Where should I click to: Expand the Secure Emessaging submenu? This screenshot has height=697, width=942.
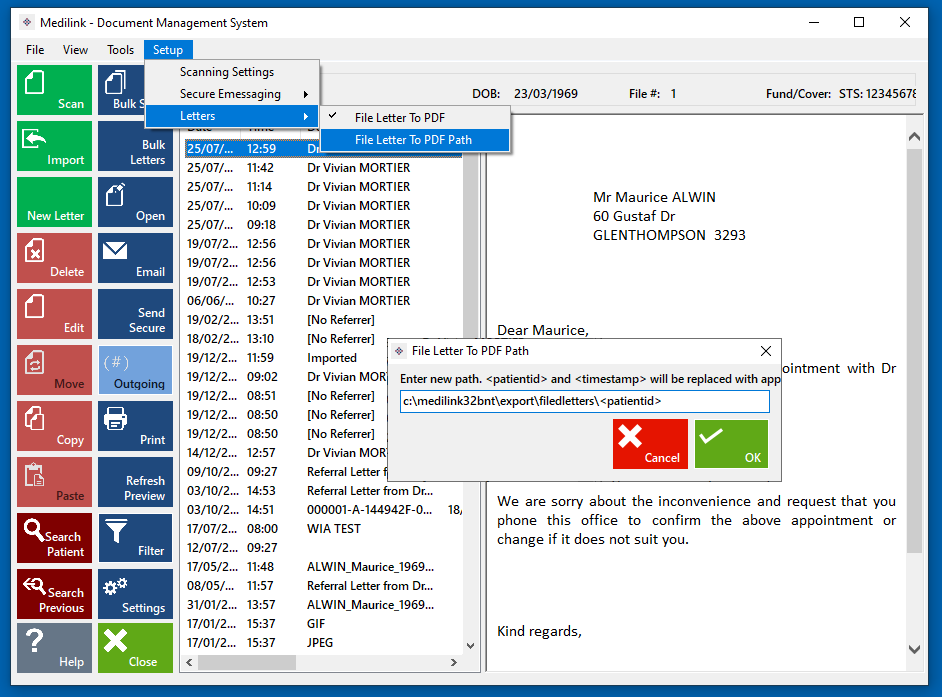(x=232, y=94)
